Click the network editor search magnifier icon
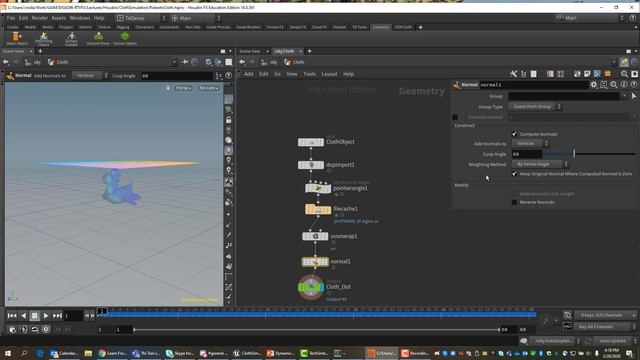 [x=624, y=74]
